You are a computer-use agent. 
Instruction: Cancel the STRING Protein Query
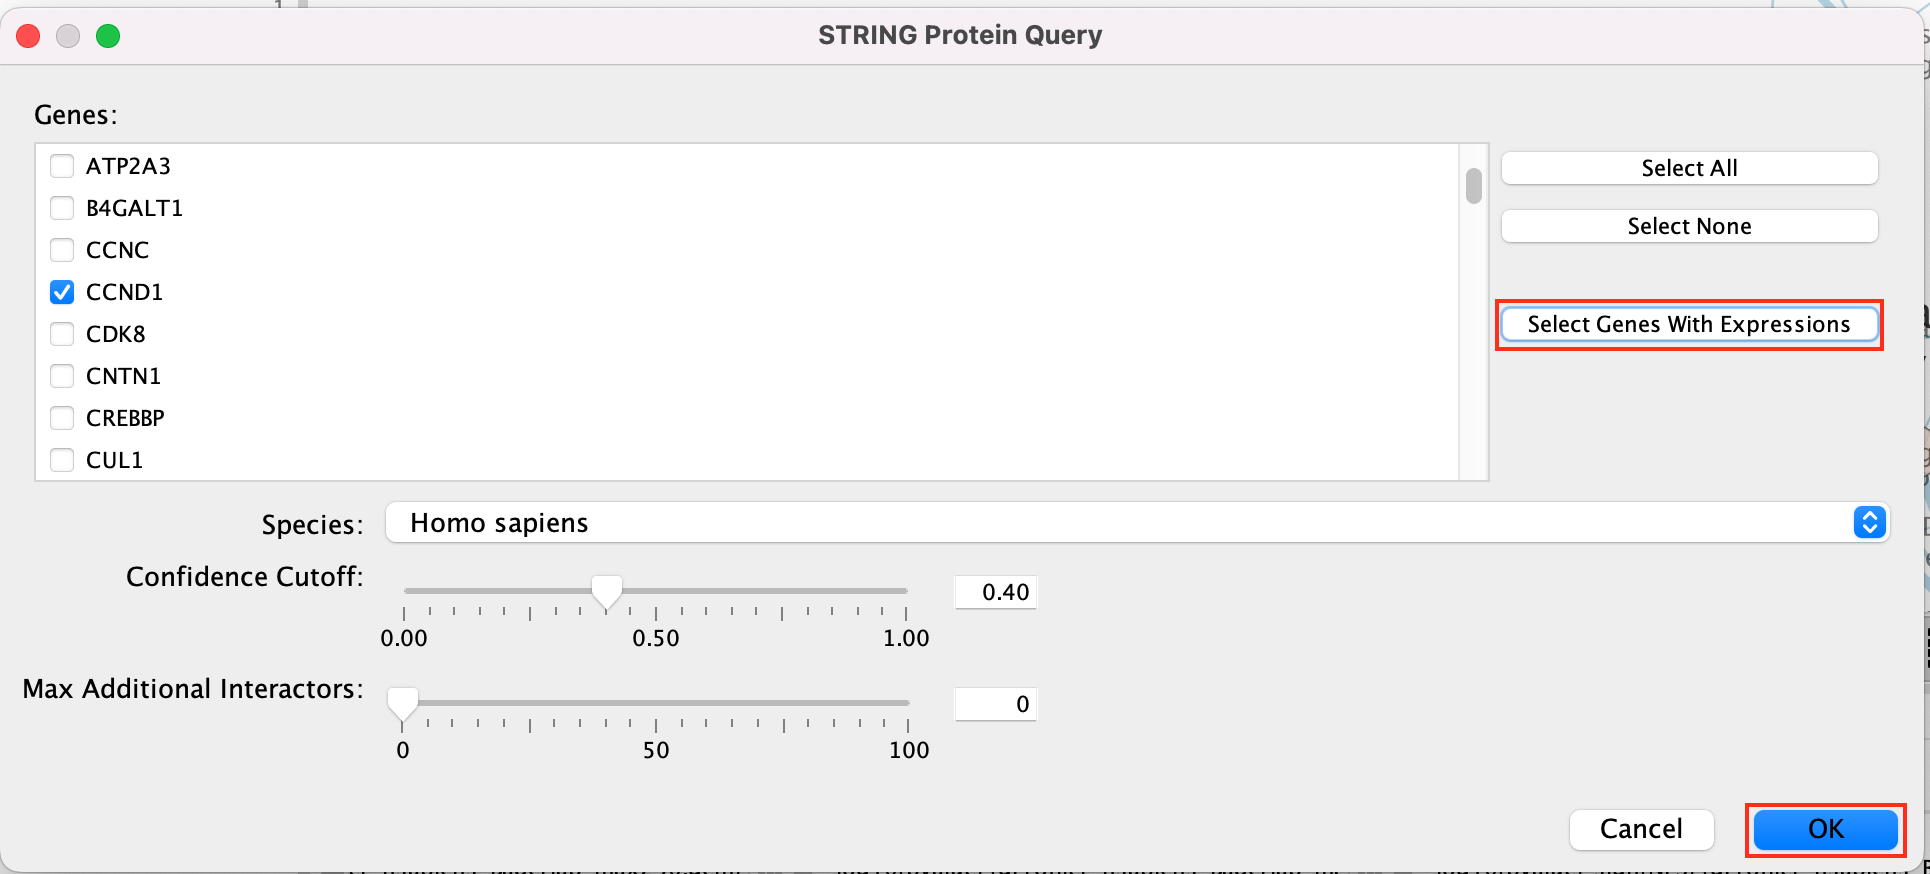[x=1641, y=829]
